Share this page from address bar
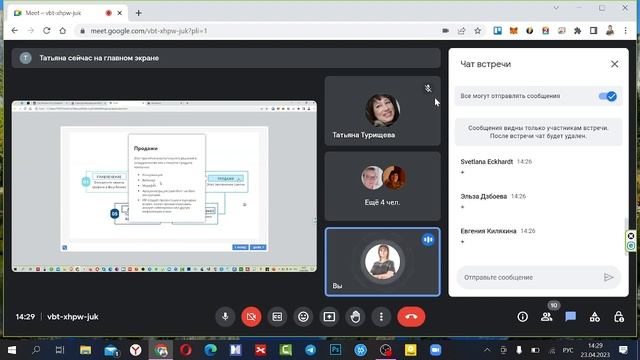 (x=462, y=31)
